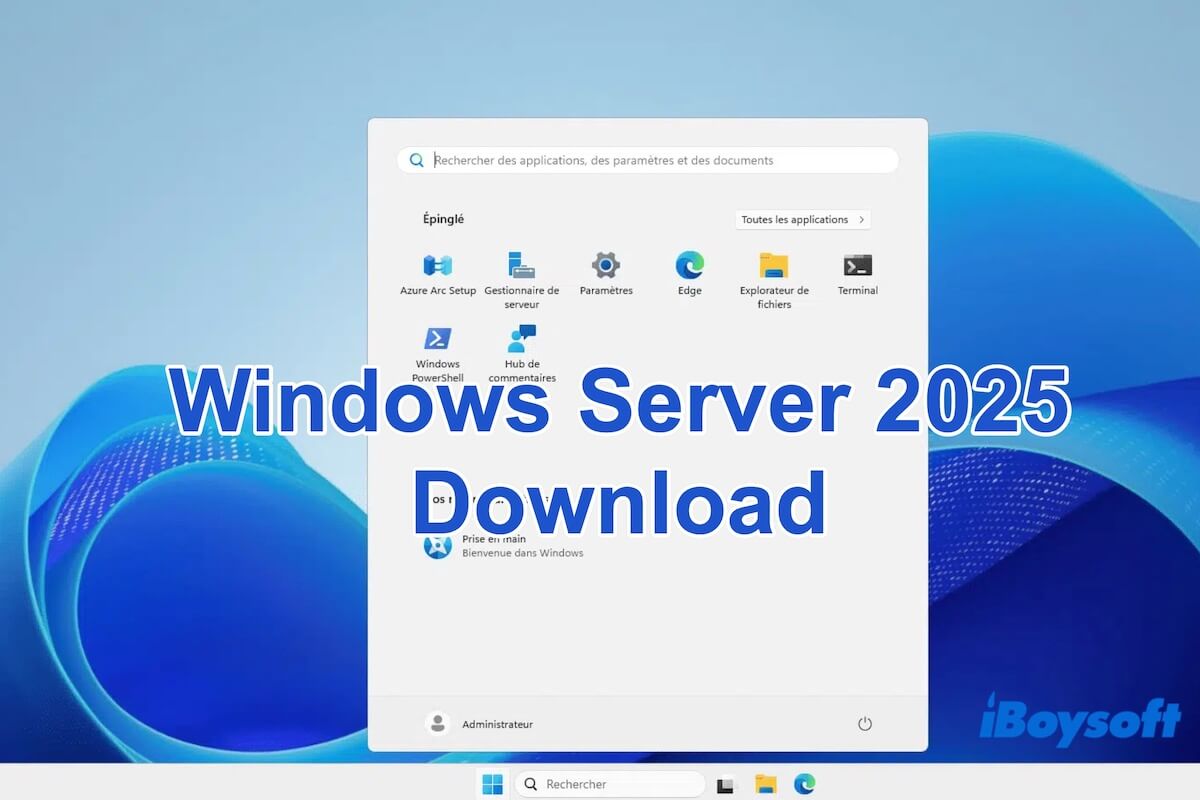Viewport: 1200px width, 800px height.
Task: Open the Hub de commentaires app
Action: pos(521,340)
